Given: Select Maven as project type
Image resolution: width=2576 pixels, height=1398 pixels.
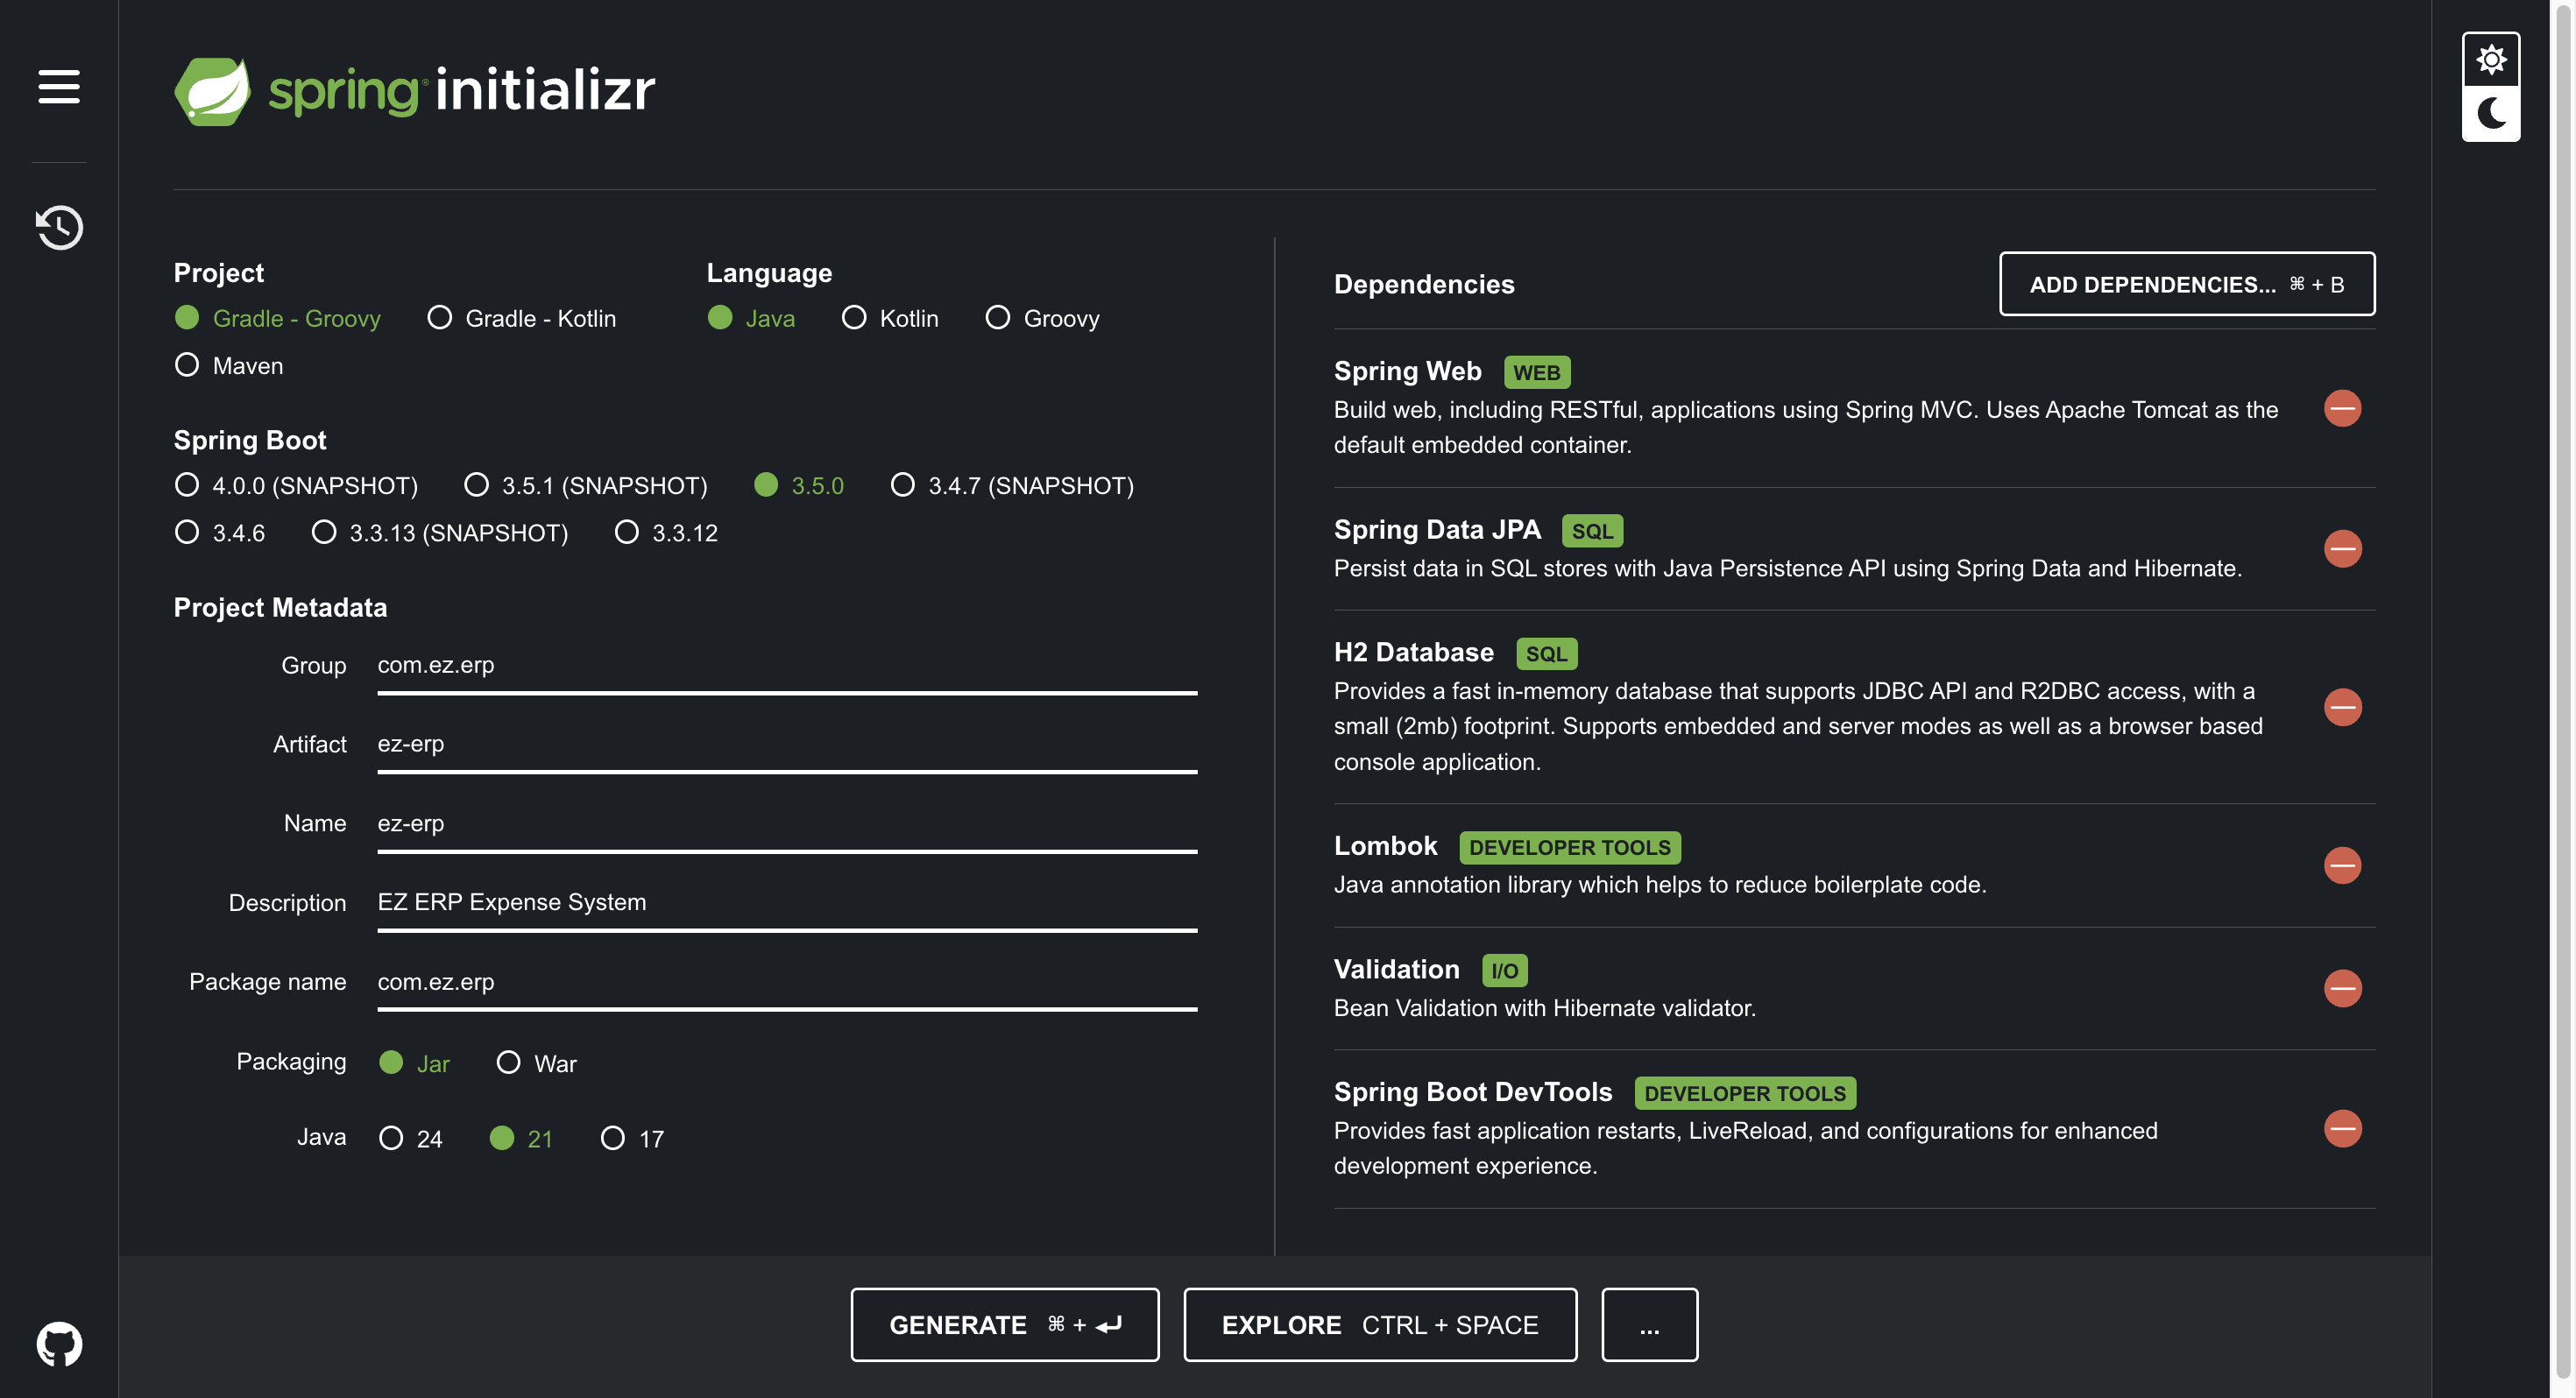Looking at the screenshot, I should click(187, 365).
